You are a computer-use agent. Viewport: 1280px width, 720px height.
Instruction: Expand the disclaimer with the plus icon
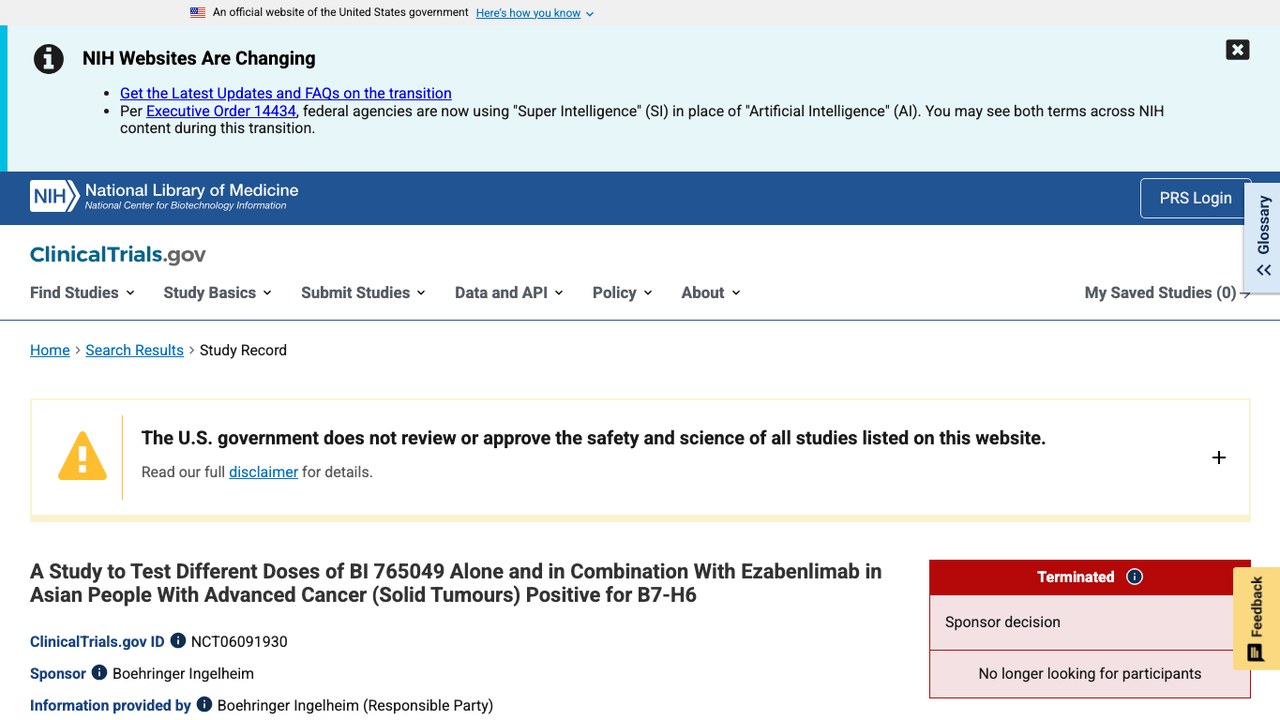pyautogui.click(x=1219, y=458)
